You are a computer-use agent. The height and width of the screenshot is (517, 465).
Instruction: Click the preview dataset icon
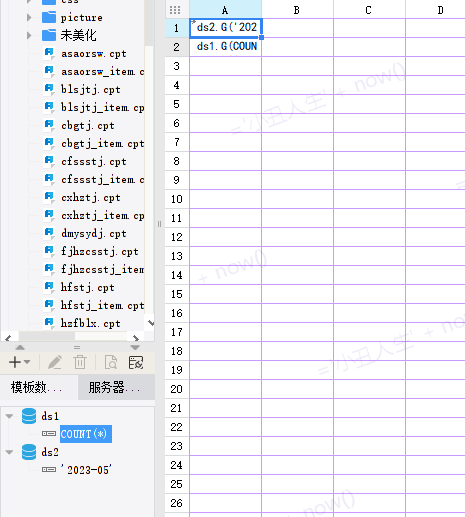click(111, 362)
